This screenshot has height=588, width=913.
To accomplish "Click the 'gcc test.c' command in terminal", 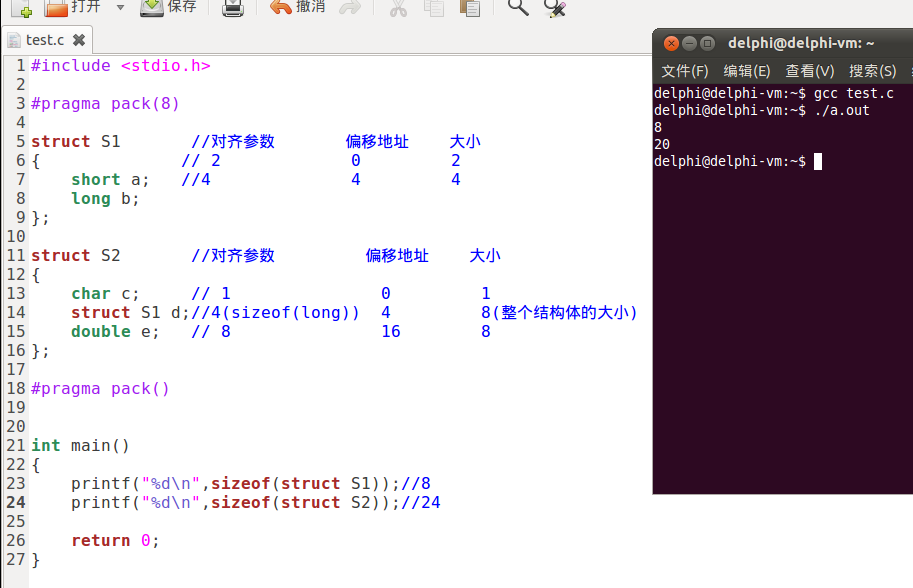I will pos(853,93).
